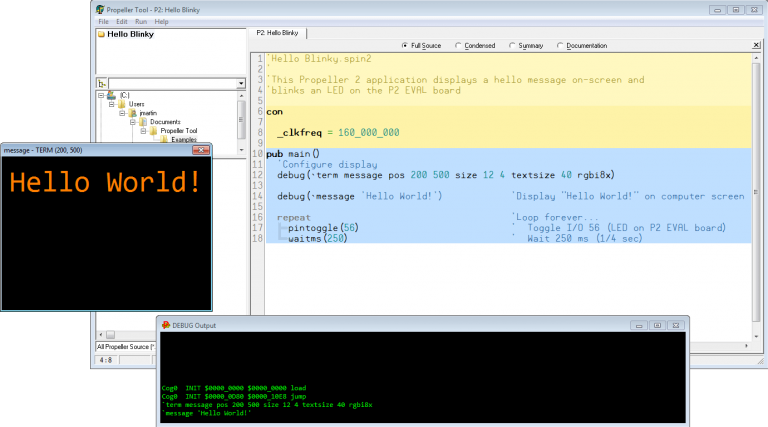Collapse the Documents folder in tree
The height and width of the screenshot is (427, 768).
[132, 122]
